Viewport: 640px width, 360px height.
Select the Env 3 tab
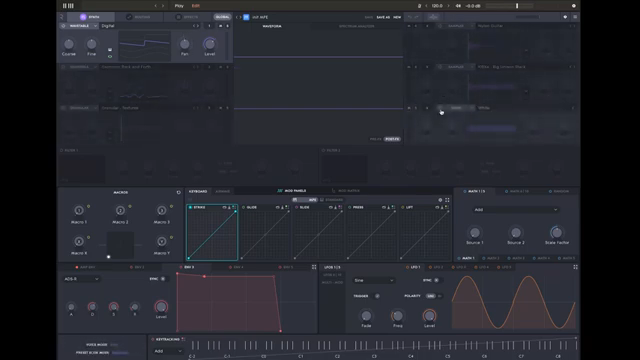(x=187, y=267)
